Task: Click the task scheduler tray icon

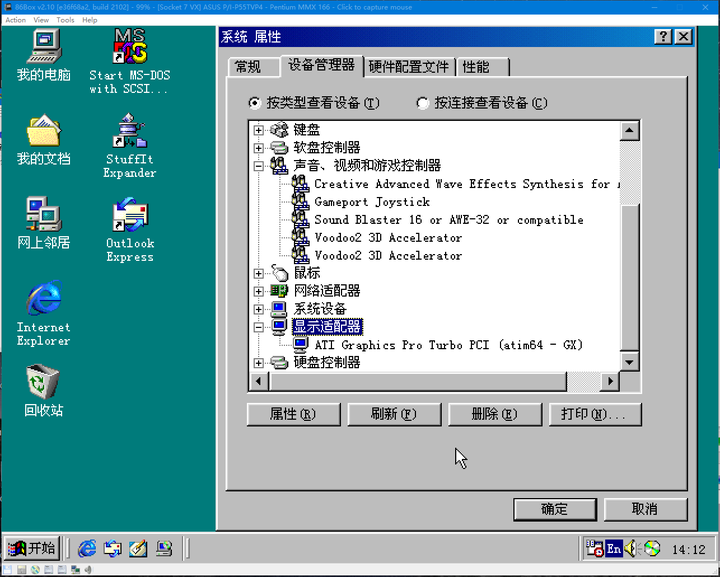Action: click(x=595, y=548)
